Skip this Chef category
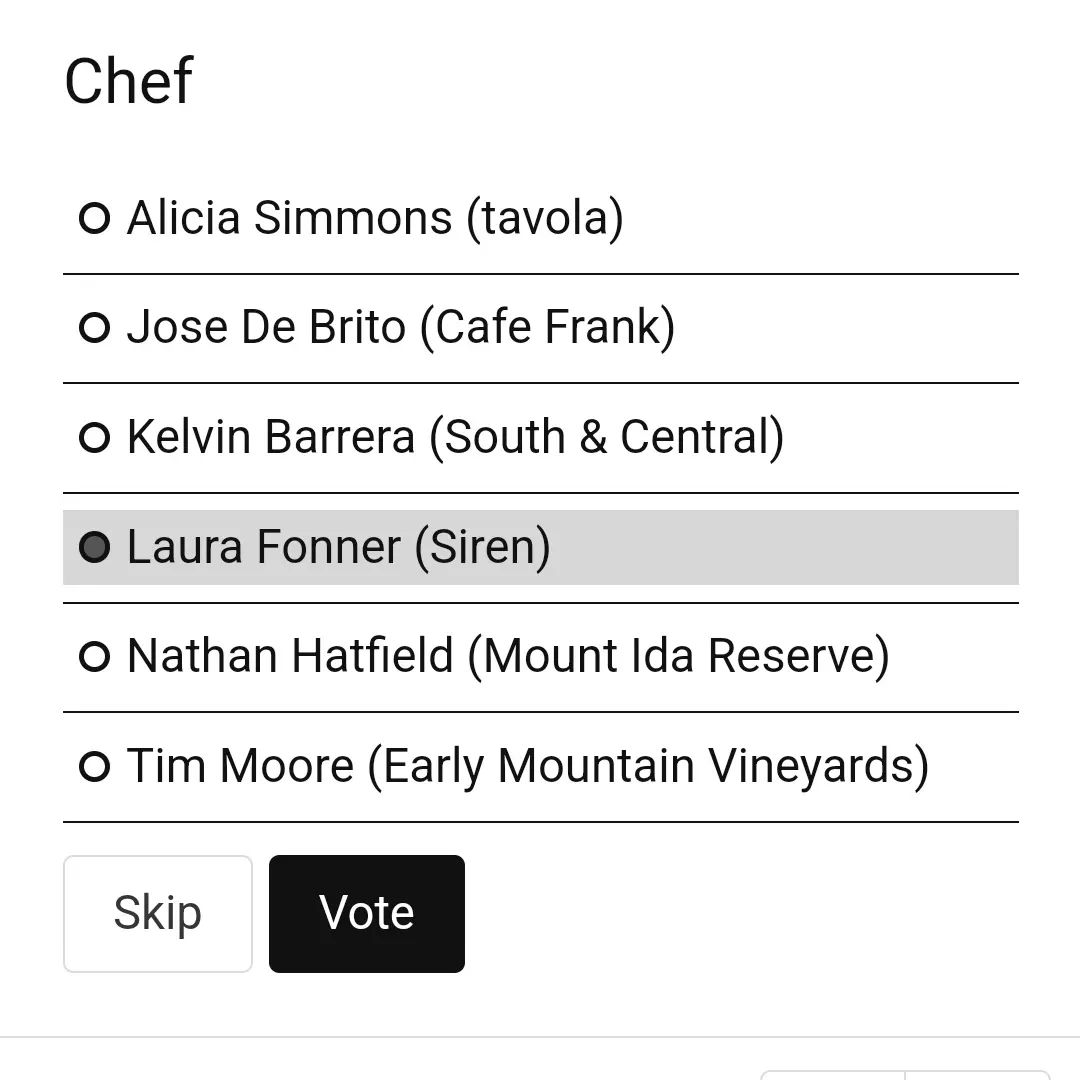 coord(158,913)
